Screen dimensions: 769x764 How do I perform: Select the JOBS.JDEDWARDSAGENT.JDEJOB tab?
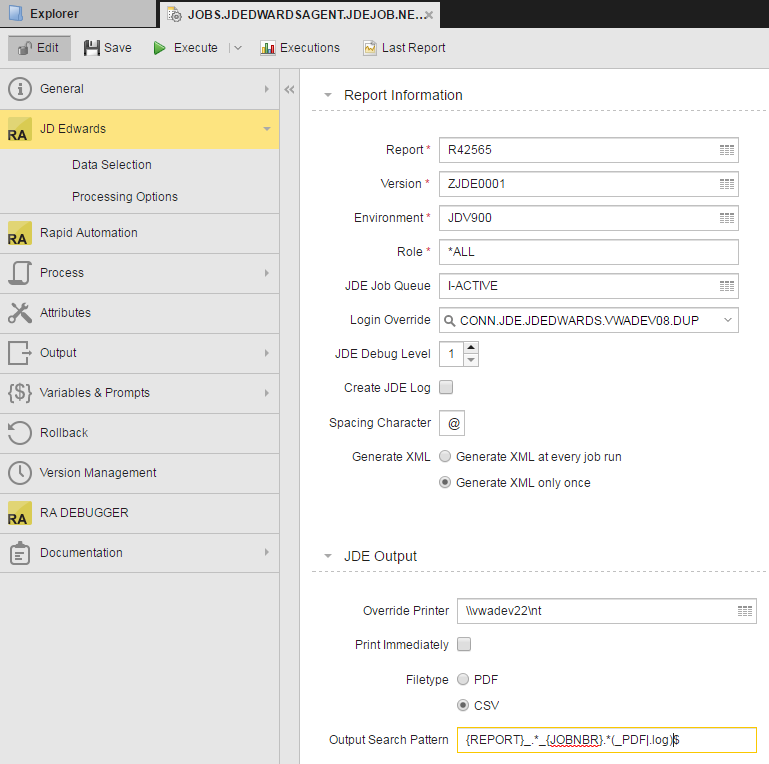click(300, 15)
